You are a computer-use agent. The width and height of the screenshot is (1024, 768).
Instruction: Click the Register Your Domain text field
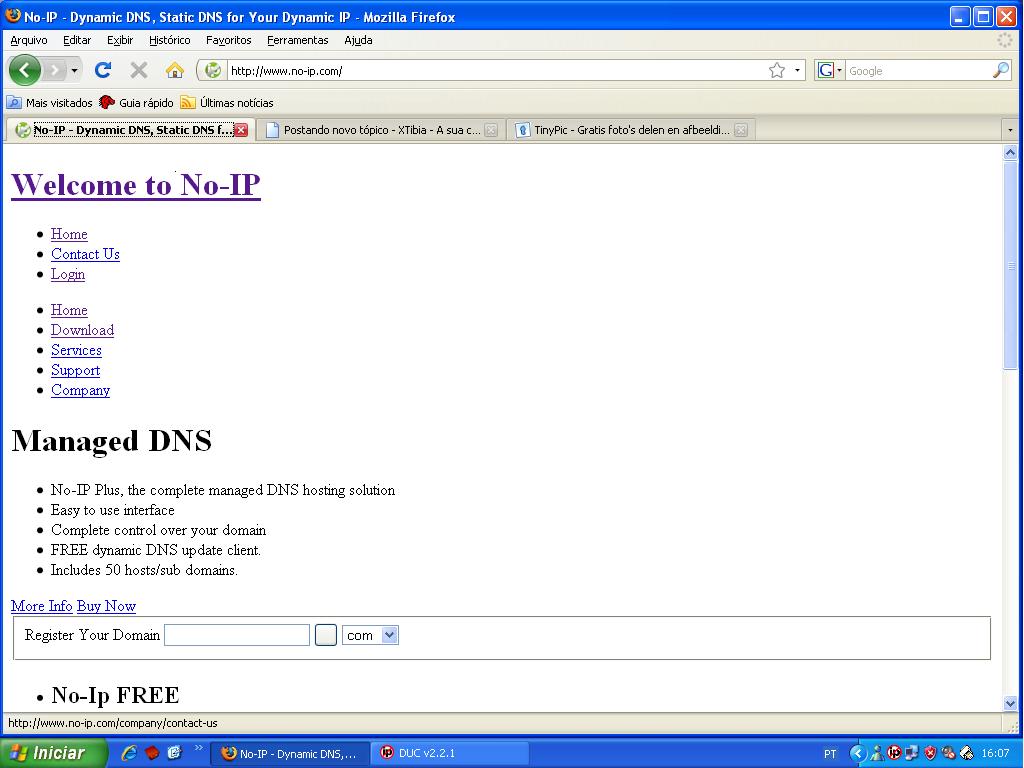tap(237, 635)
